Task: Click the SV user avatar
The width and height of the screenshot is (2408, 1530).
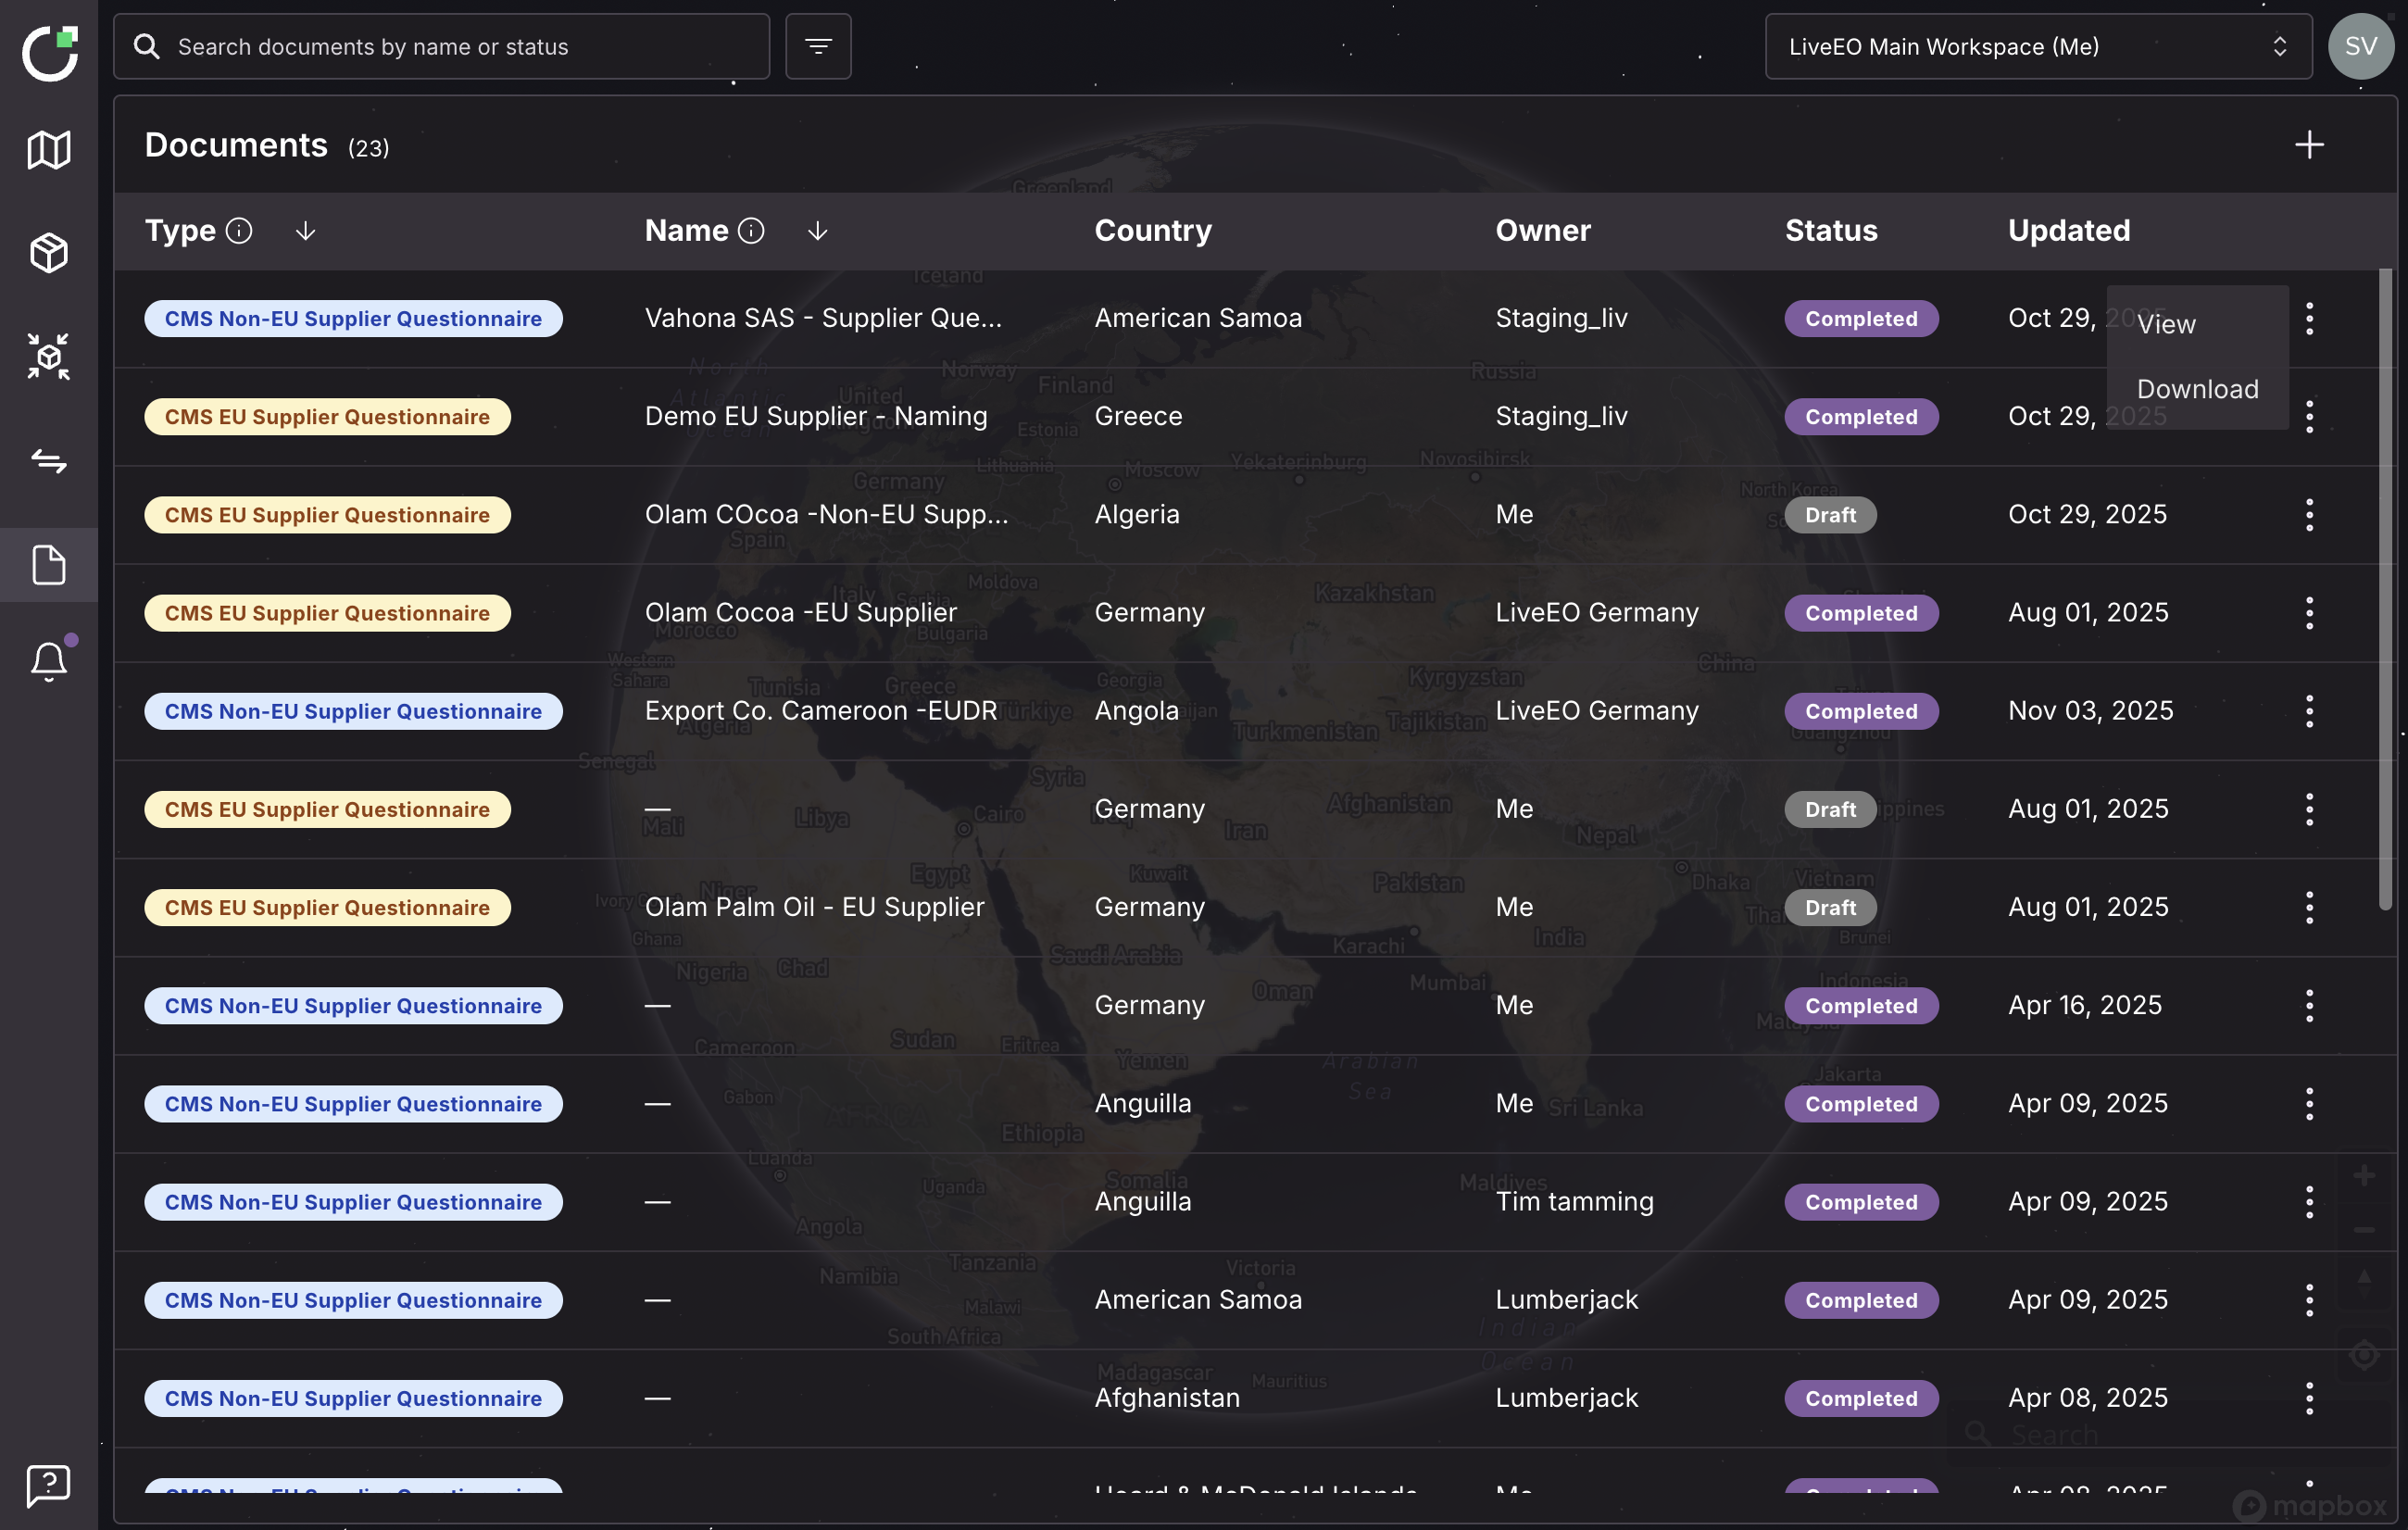Action: [x=2360, y=47]
